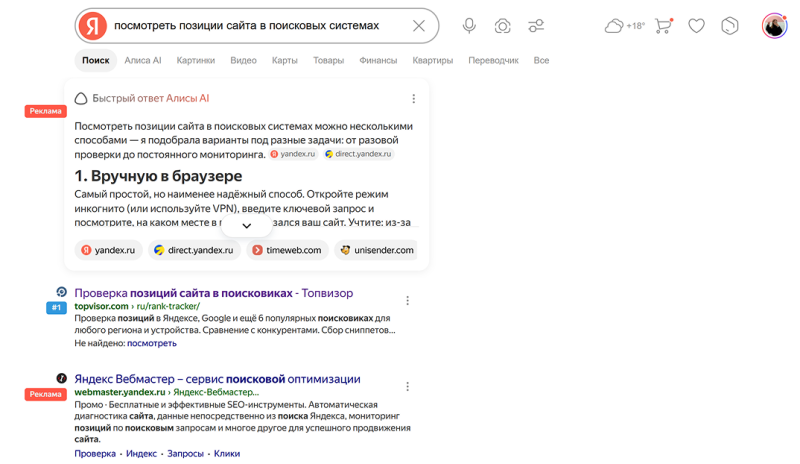
Task: Open timeweb.com source chip
Action: click(x=287, y=250)
